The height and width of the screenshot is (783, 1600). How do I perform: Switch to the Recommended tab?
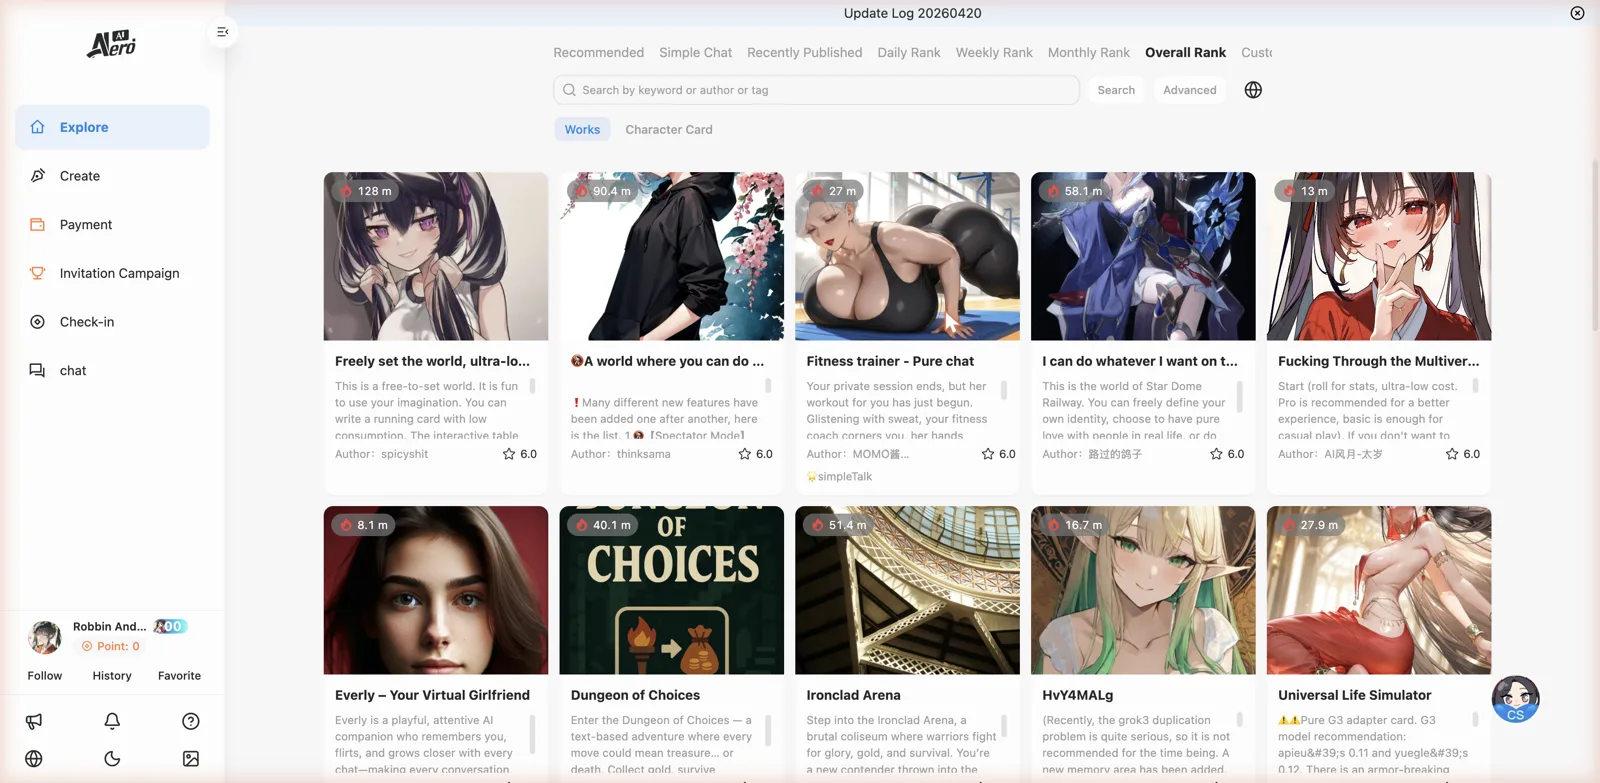point(598,52)
